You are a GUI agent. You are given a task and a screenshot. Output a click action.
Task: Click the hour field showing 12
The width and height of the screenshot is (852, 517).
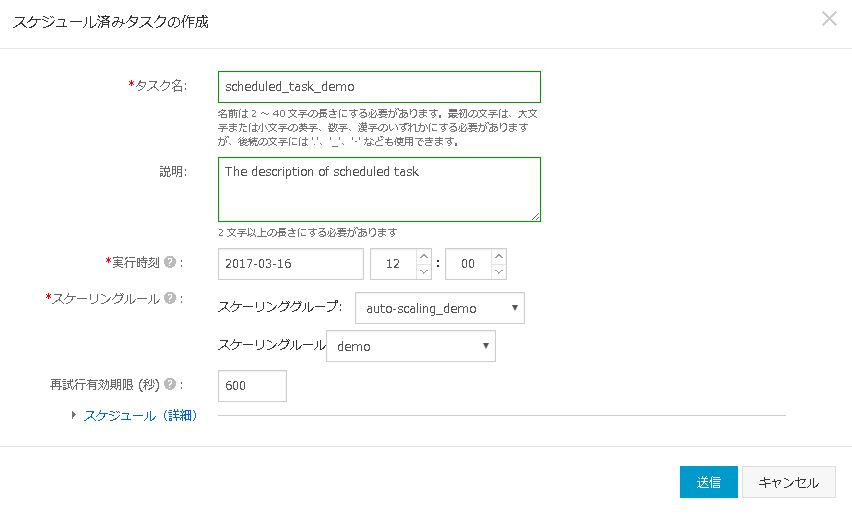[393, 264]
